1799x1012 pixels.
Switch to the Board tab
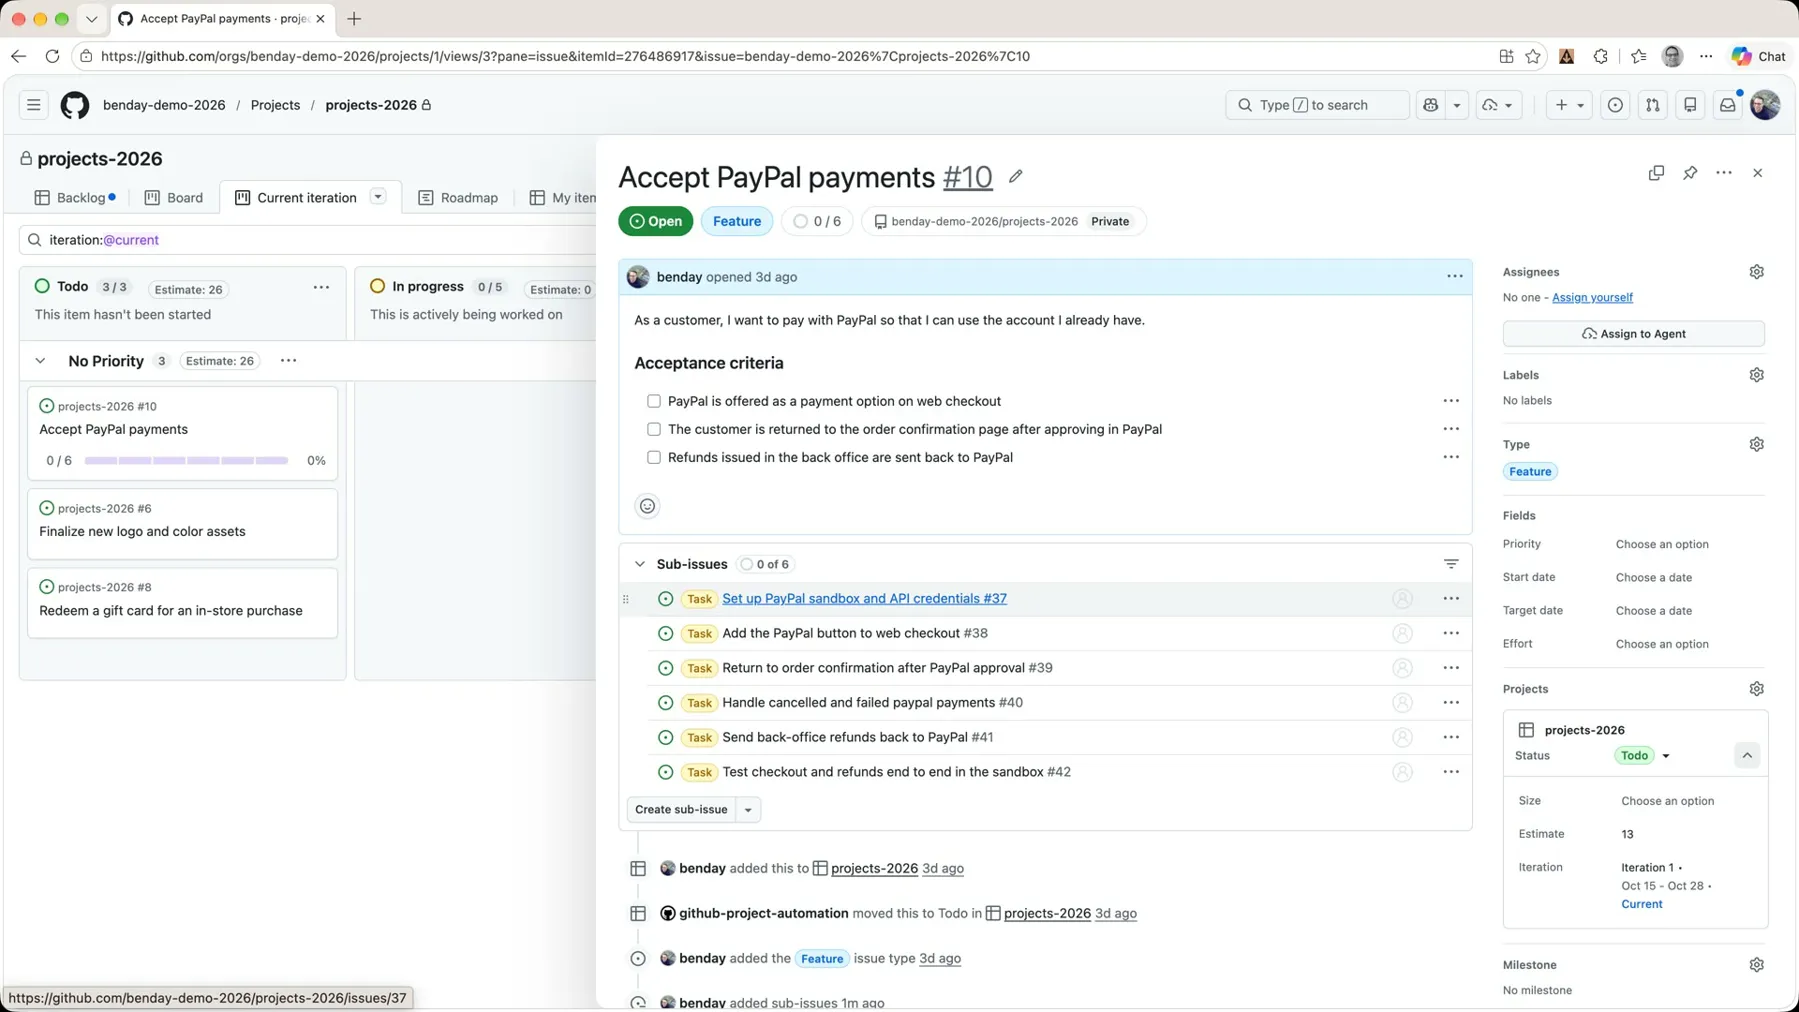[x=174, y=198]
